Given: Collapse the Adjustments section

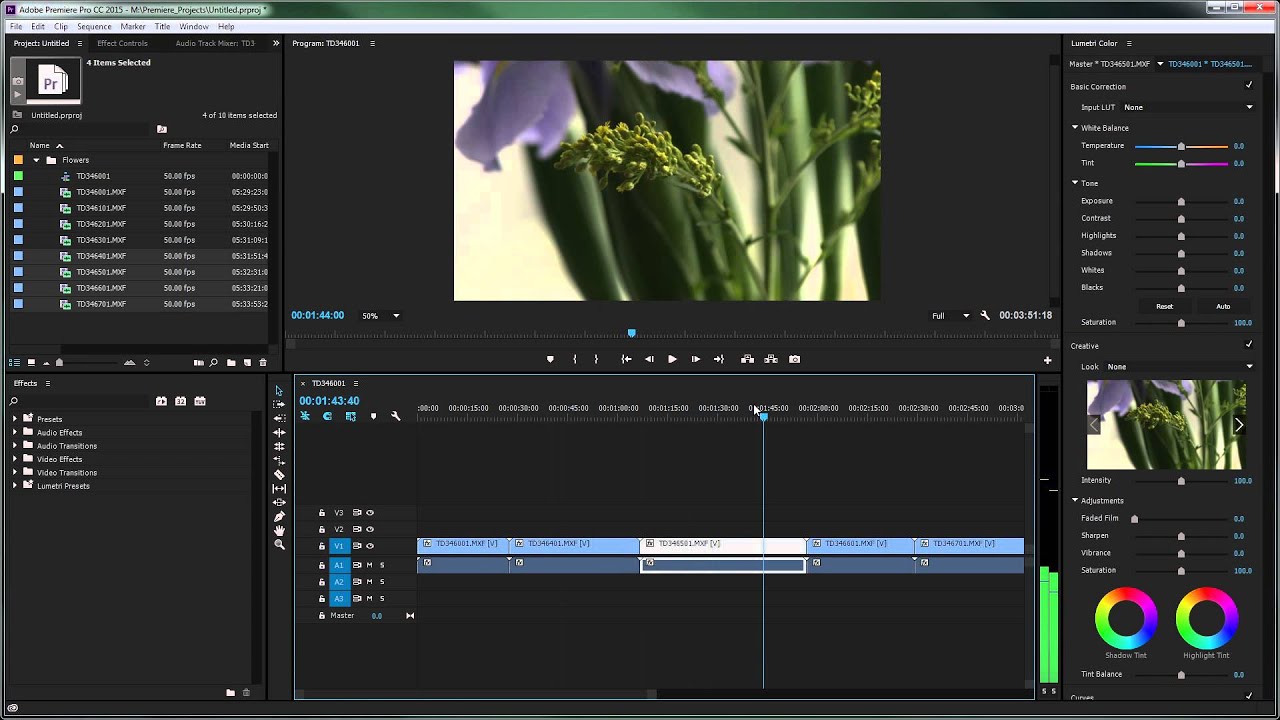Looking at the screenshot, I should (1075, 500).
